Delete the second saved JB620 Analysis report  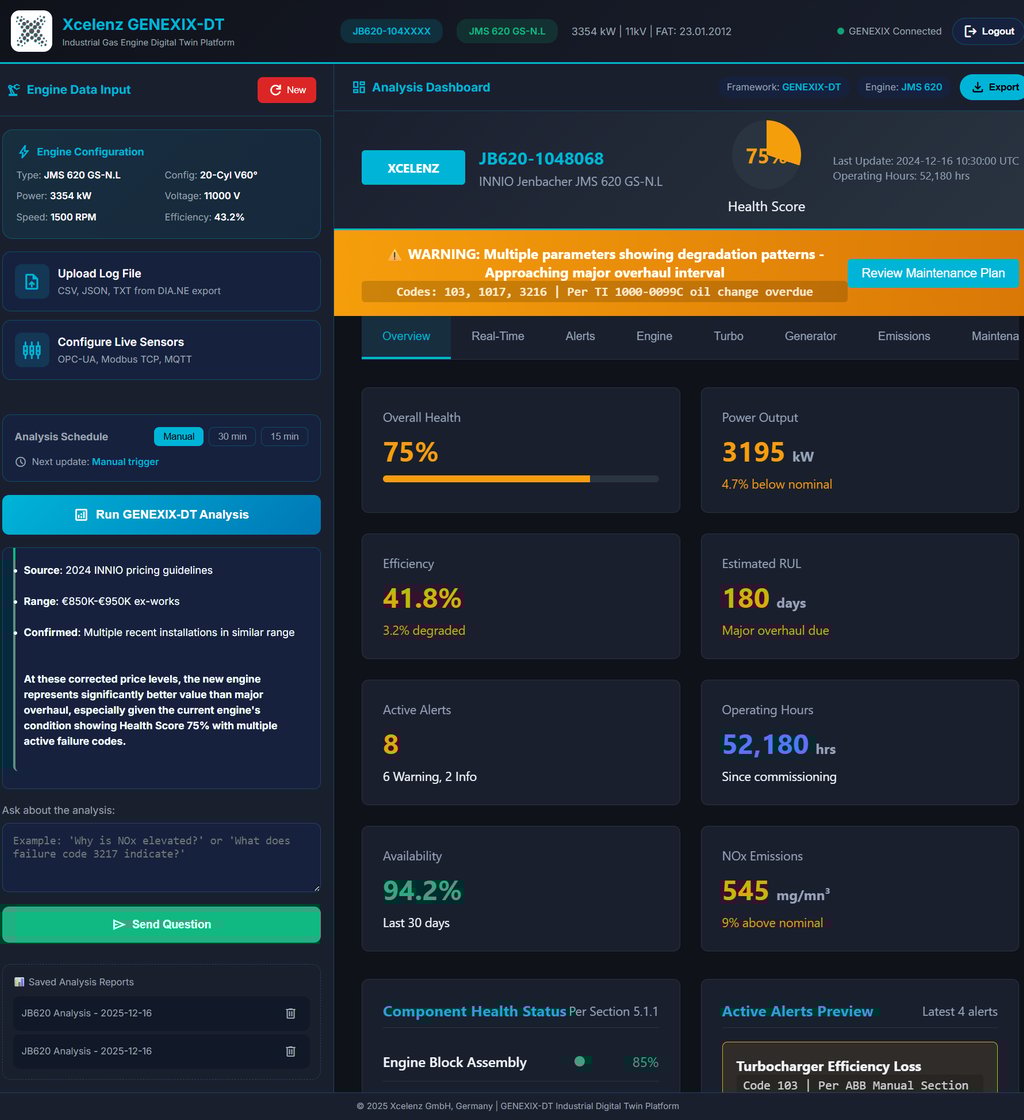[291, 1051]
